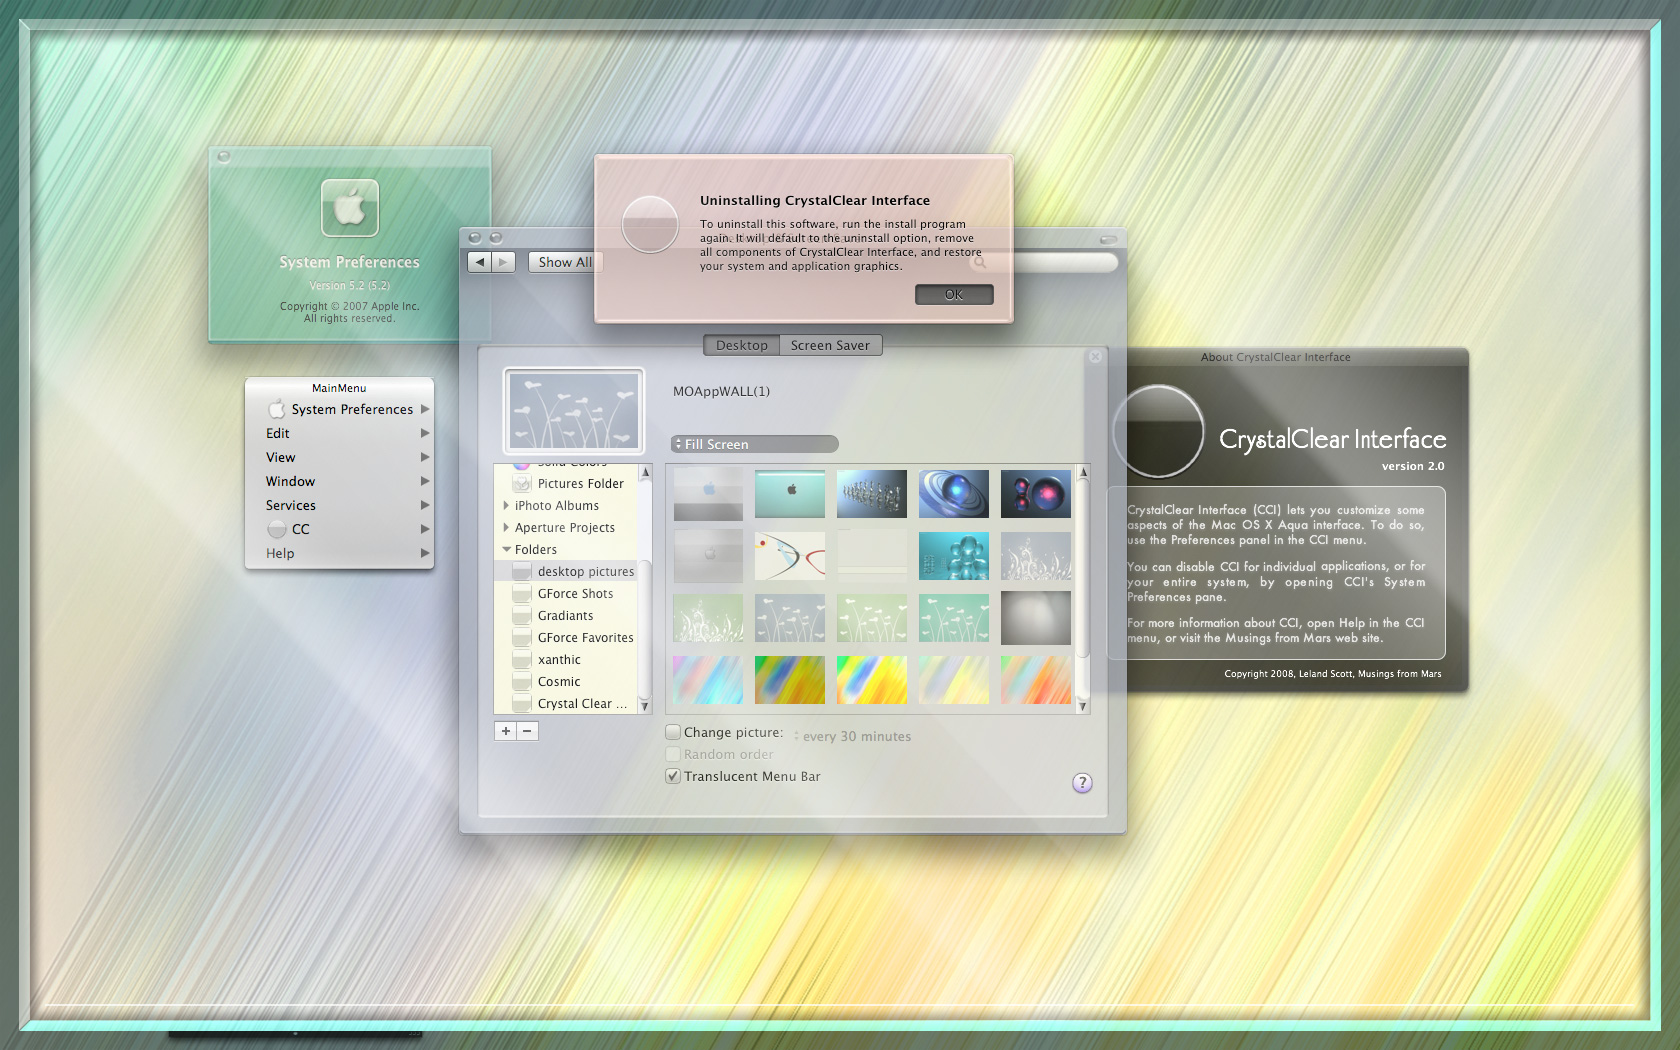Open the Edit submenu arrow in MainMenu
The height and width of the screenshot is (1050, 1680).
(x=425, y=433)
